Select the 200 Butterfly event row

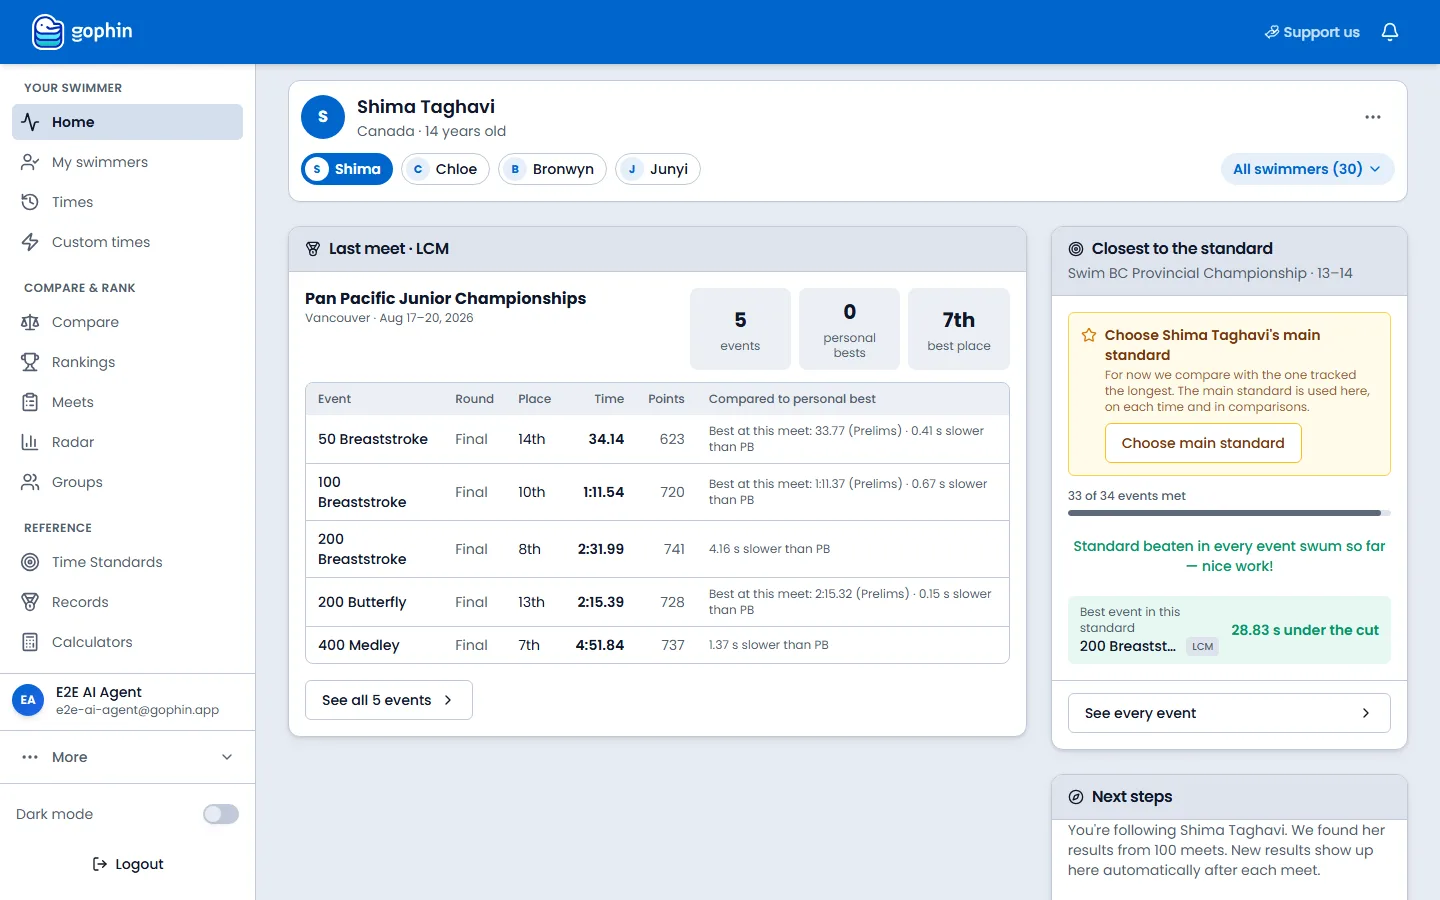click(x=657, y=602)
